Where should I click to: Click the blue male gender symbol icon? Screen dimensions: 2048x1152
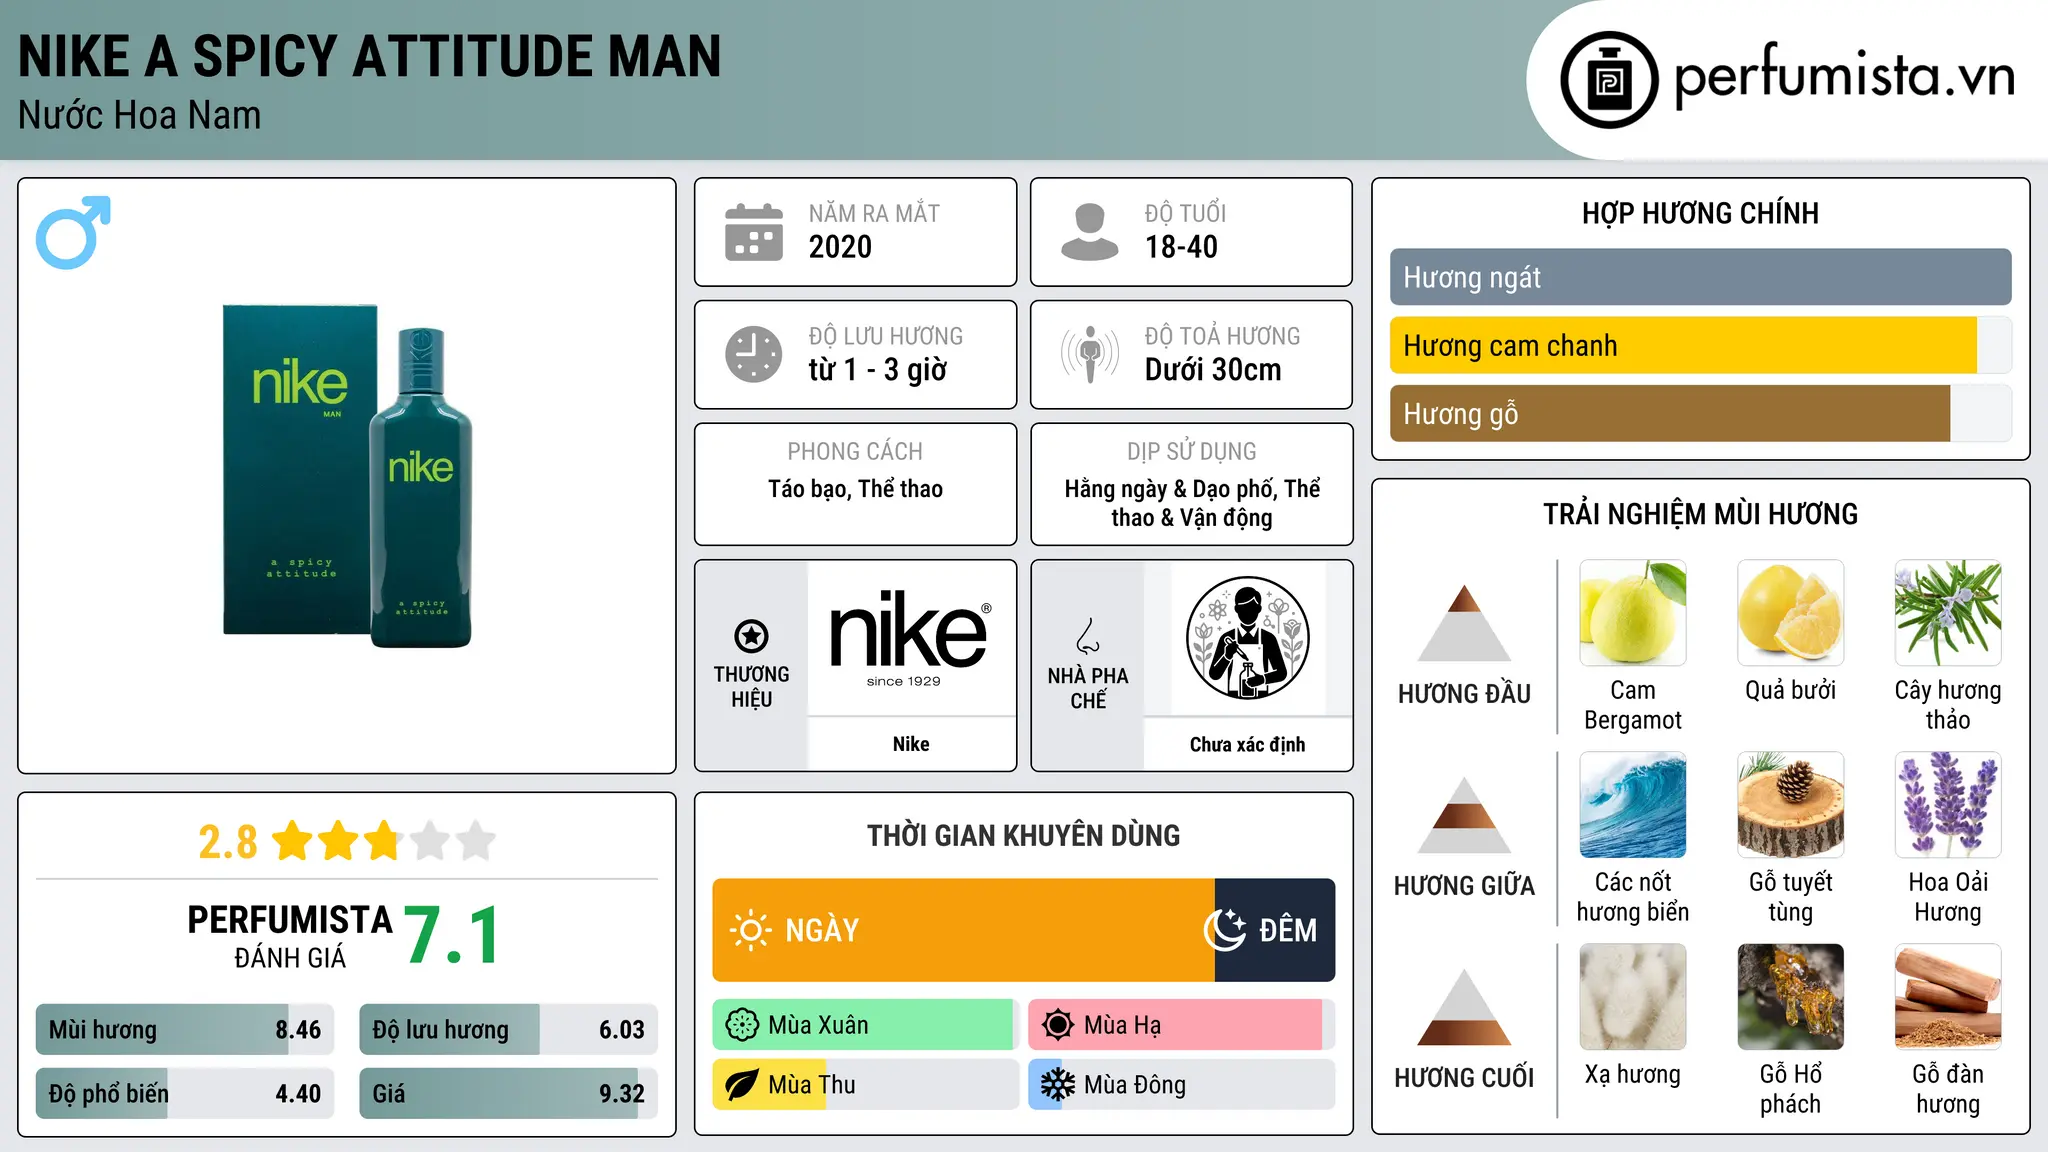73,232
